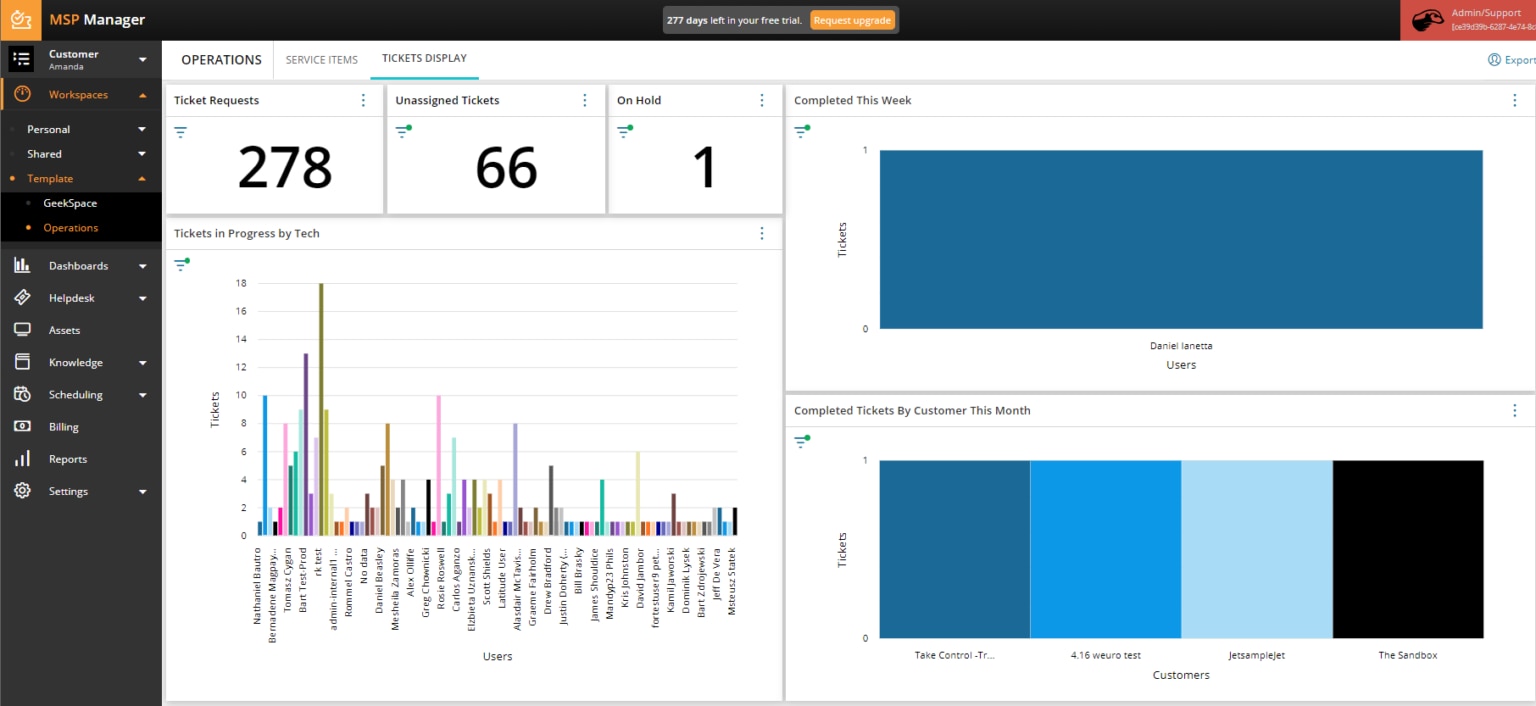Toggle the filter on Ticket Requests widget
Screen dimensions: 1536x706
point(180,131)
